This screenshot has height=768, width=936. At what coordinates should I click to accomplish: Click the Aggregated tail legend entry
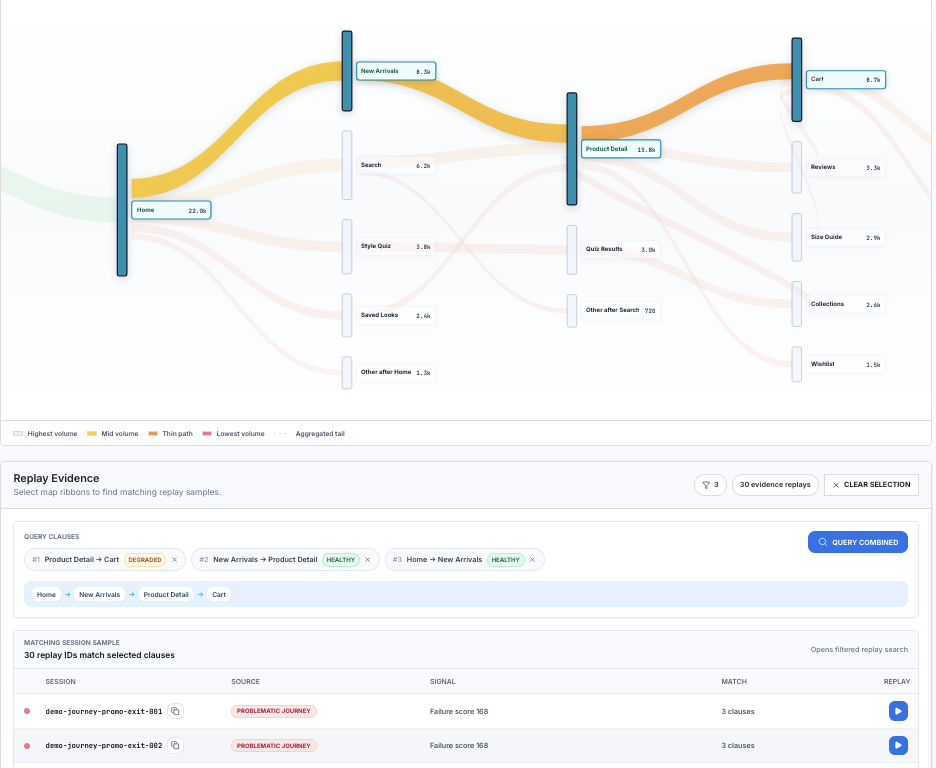tap(309, 434)
